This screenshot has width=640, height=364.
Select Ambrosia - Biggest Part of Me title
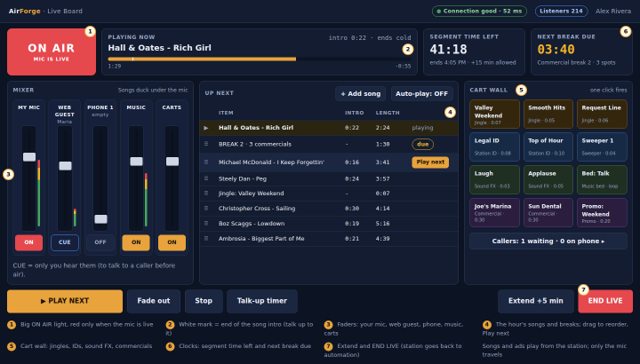pyautogui.click(x=261, y=239)
